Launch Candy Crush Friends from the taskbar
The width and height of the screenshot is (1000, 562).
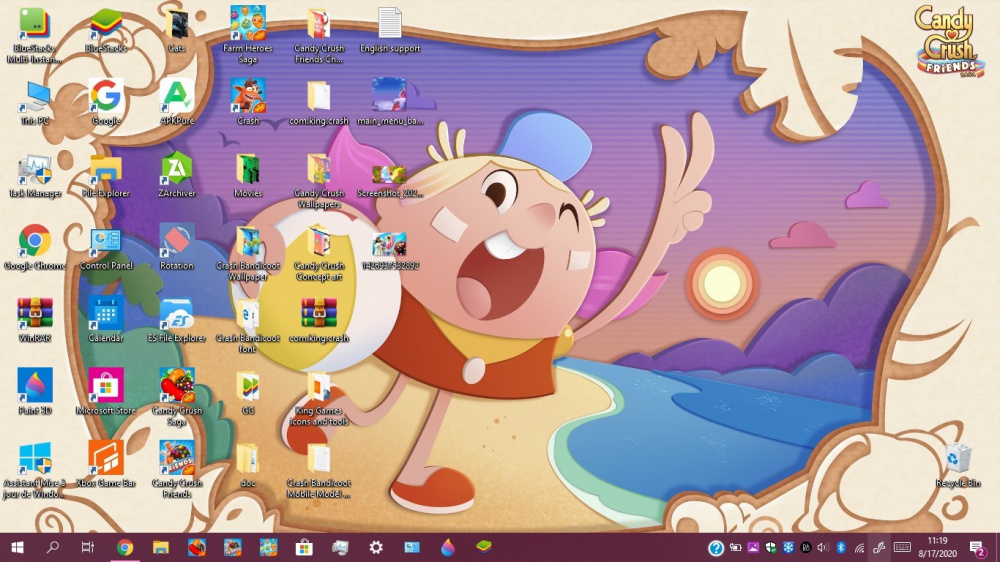point(232,547)
